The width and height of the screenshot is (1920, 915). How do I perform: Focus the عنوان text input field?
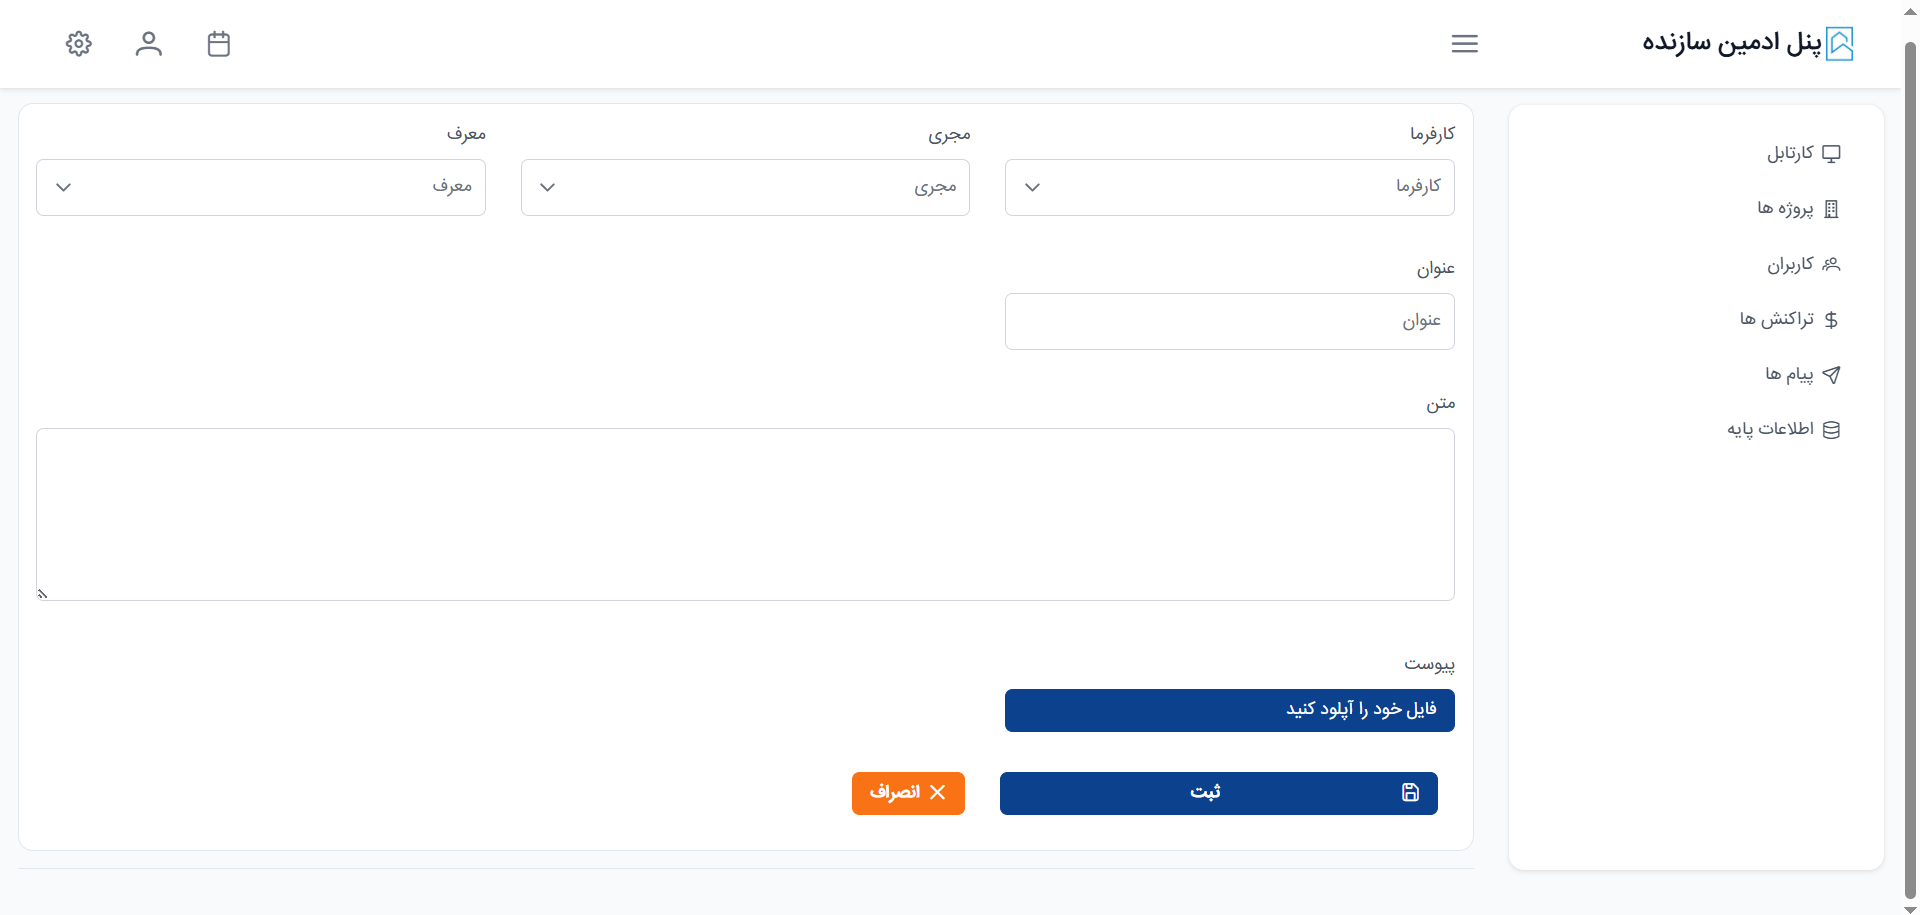click(x=1229, y=322)
